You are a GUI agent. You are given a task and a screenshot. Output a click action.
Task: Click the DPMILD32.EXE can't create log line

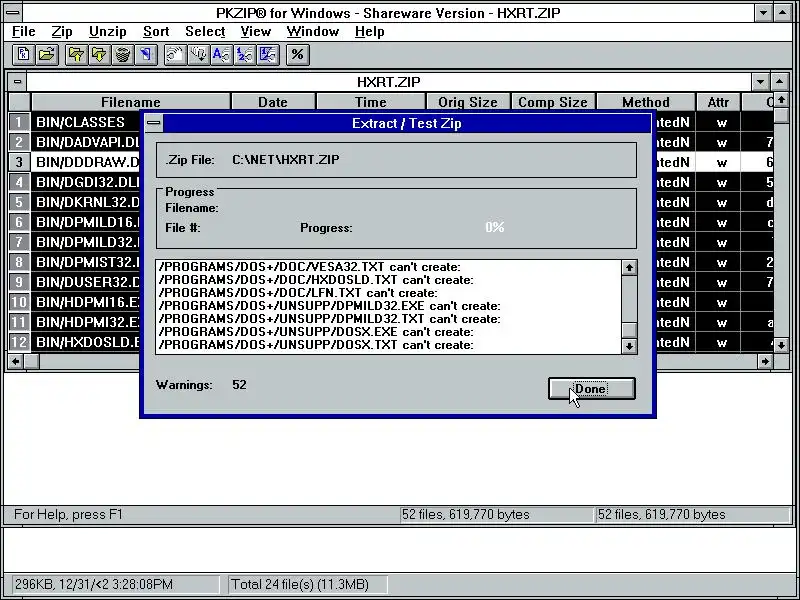[330, 306]
